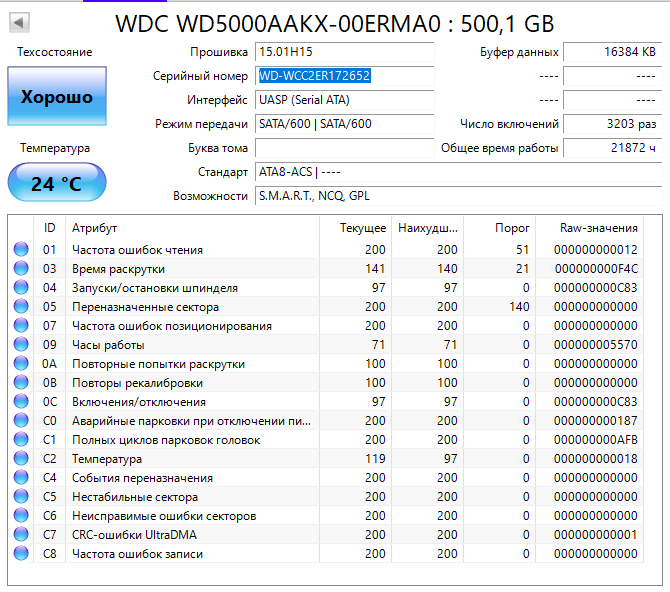
Task: Click status orb for Часы работы row
Action: tap(21, 345)
